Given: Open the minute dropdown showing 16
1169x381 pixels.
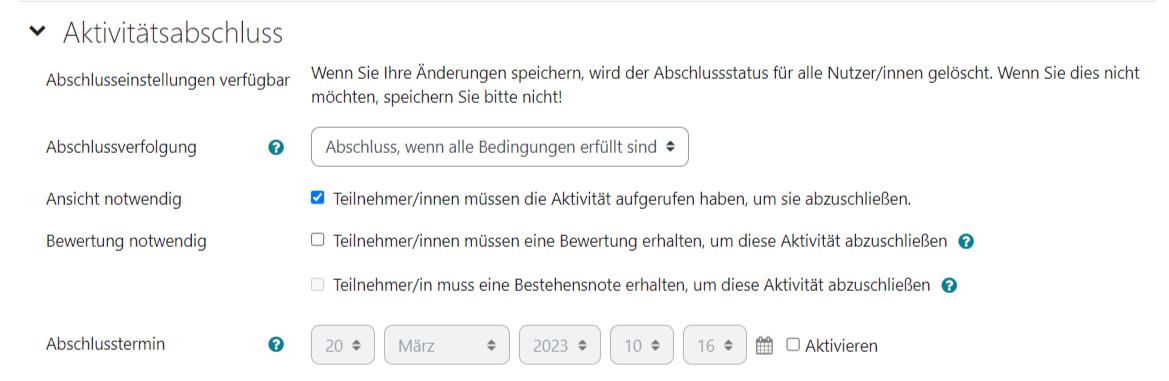Looking at the screenshot, I should pos(714,345).
